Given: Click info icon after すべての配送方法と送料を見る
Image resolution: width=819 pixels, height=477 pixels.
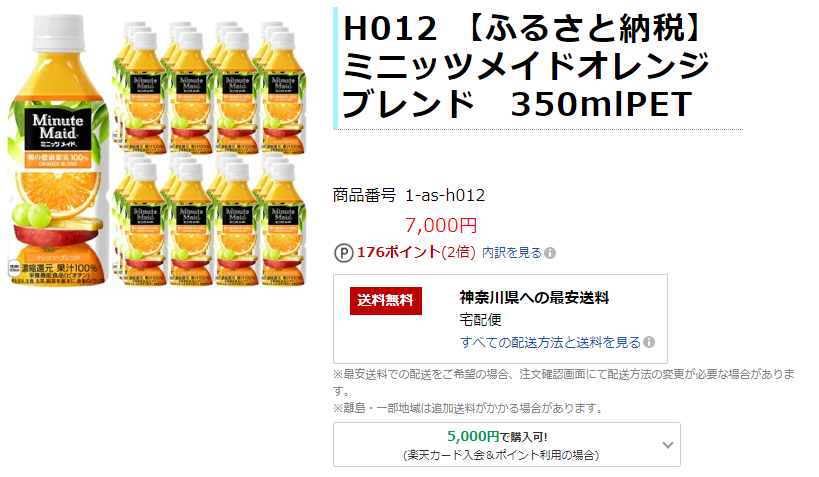Looking at the screenshot, I should click(x=649, y=342).
